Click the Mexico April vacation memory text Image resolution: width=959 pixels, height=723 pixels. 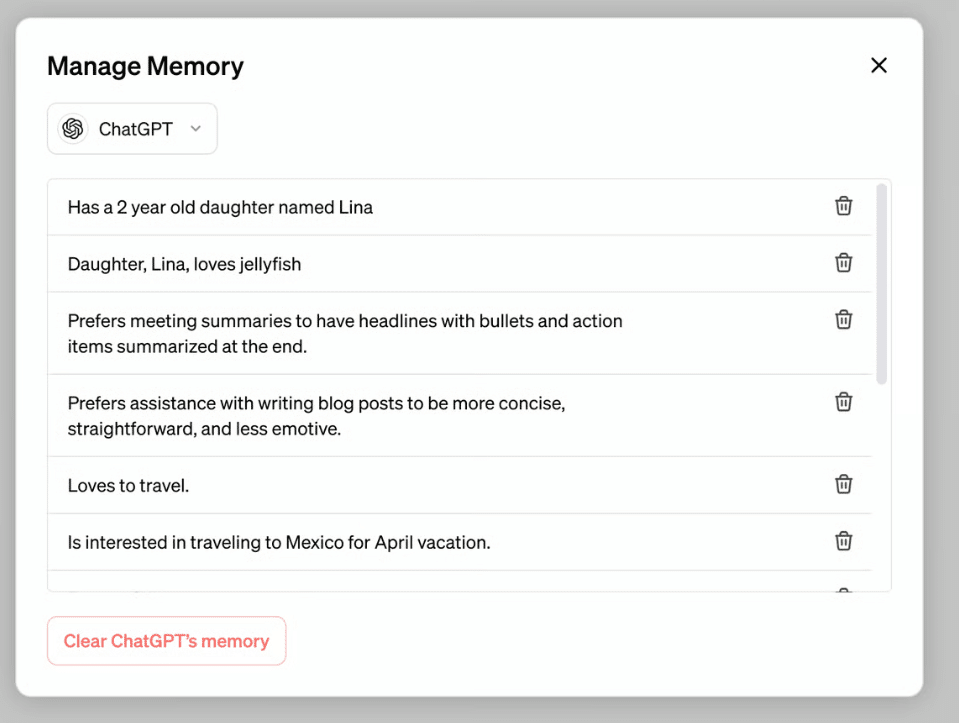coord(278,543)
